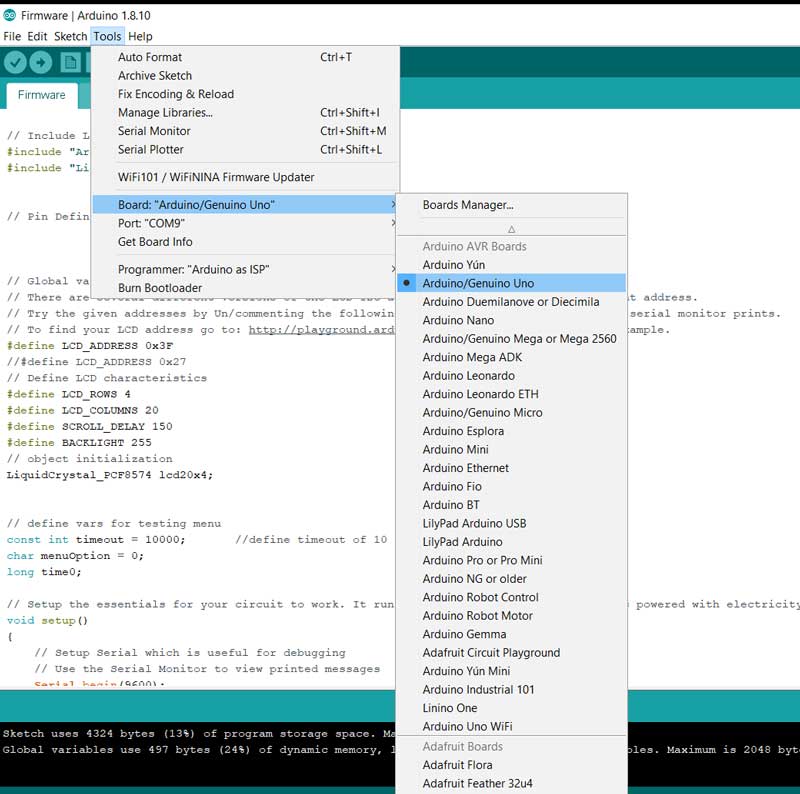Image resolution: width=800 pixels, height=794 pixels.
Task: Click the '#define LCD_ADDRESS 0x3F' code line
Action: (90, 346)
